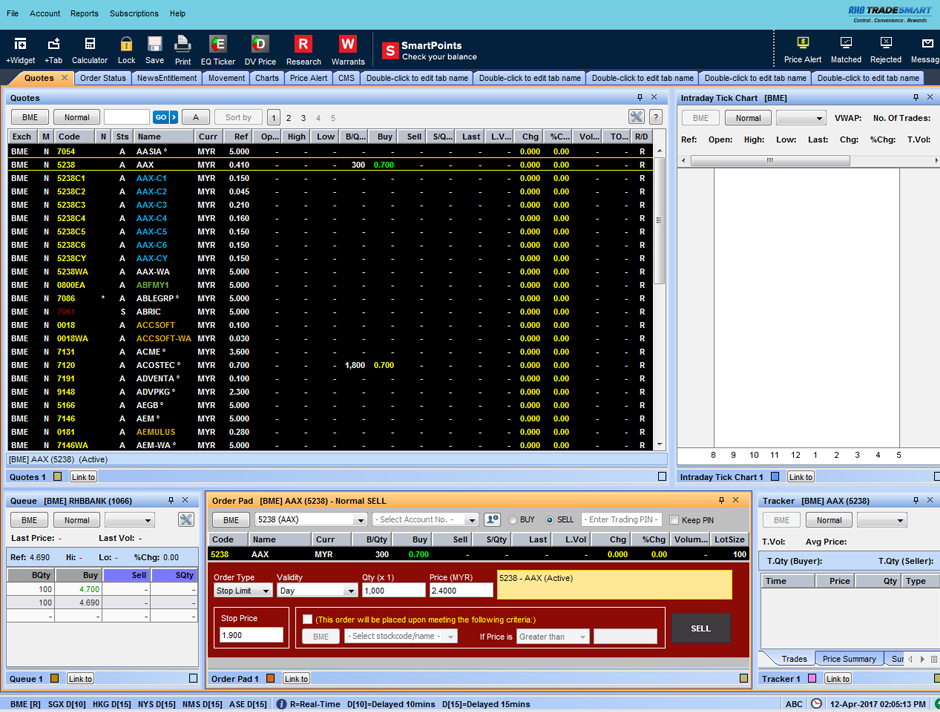940x712 pixels.
Task: Select the BUY radio button
Action: click(513, 520)
